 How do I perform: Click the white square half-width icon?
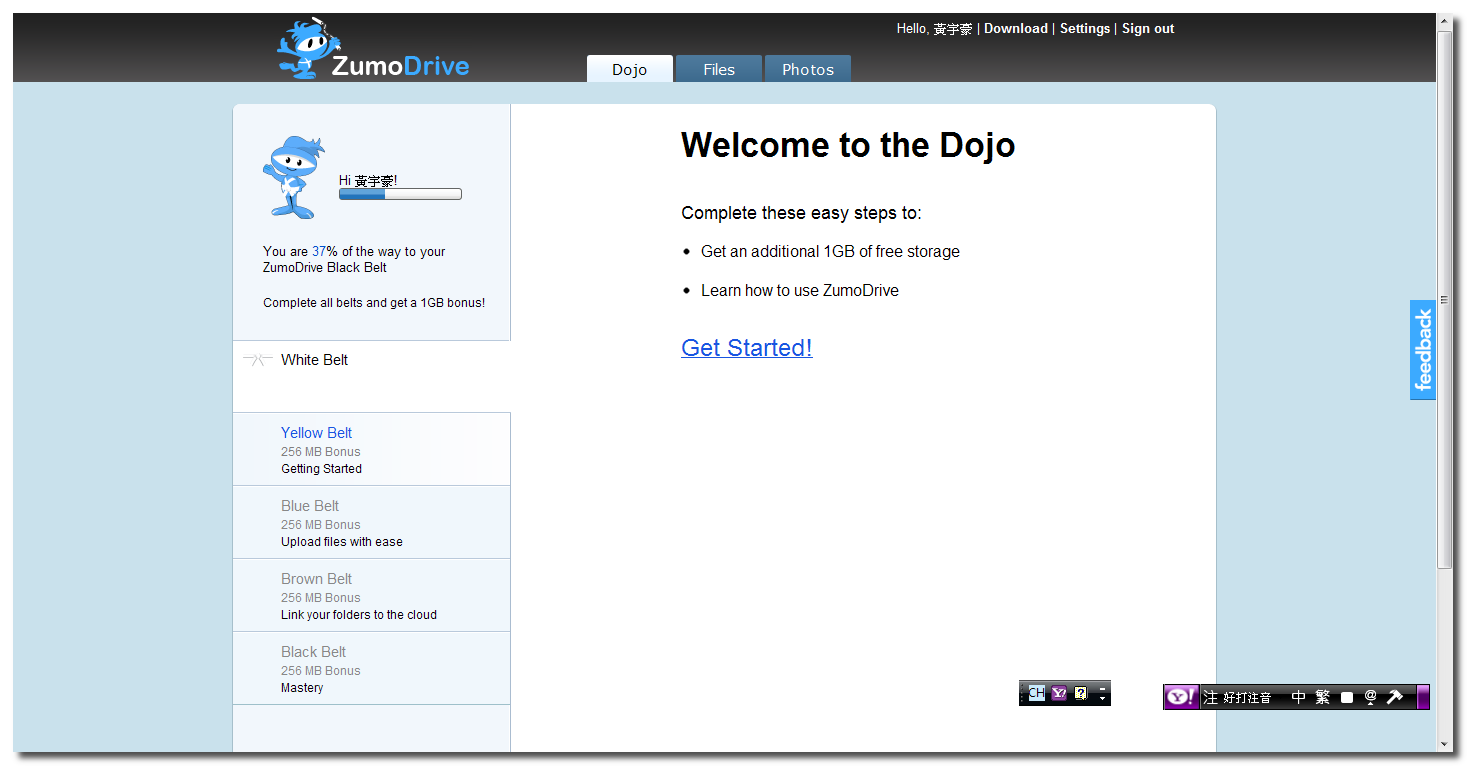point(1347,698)
